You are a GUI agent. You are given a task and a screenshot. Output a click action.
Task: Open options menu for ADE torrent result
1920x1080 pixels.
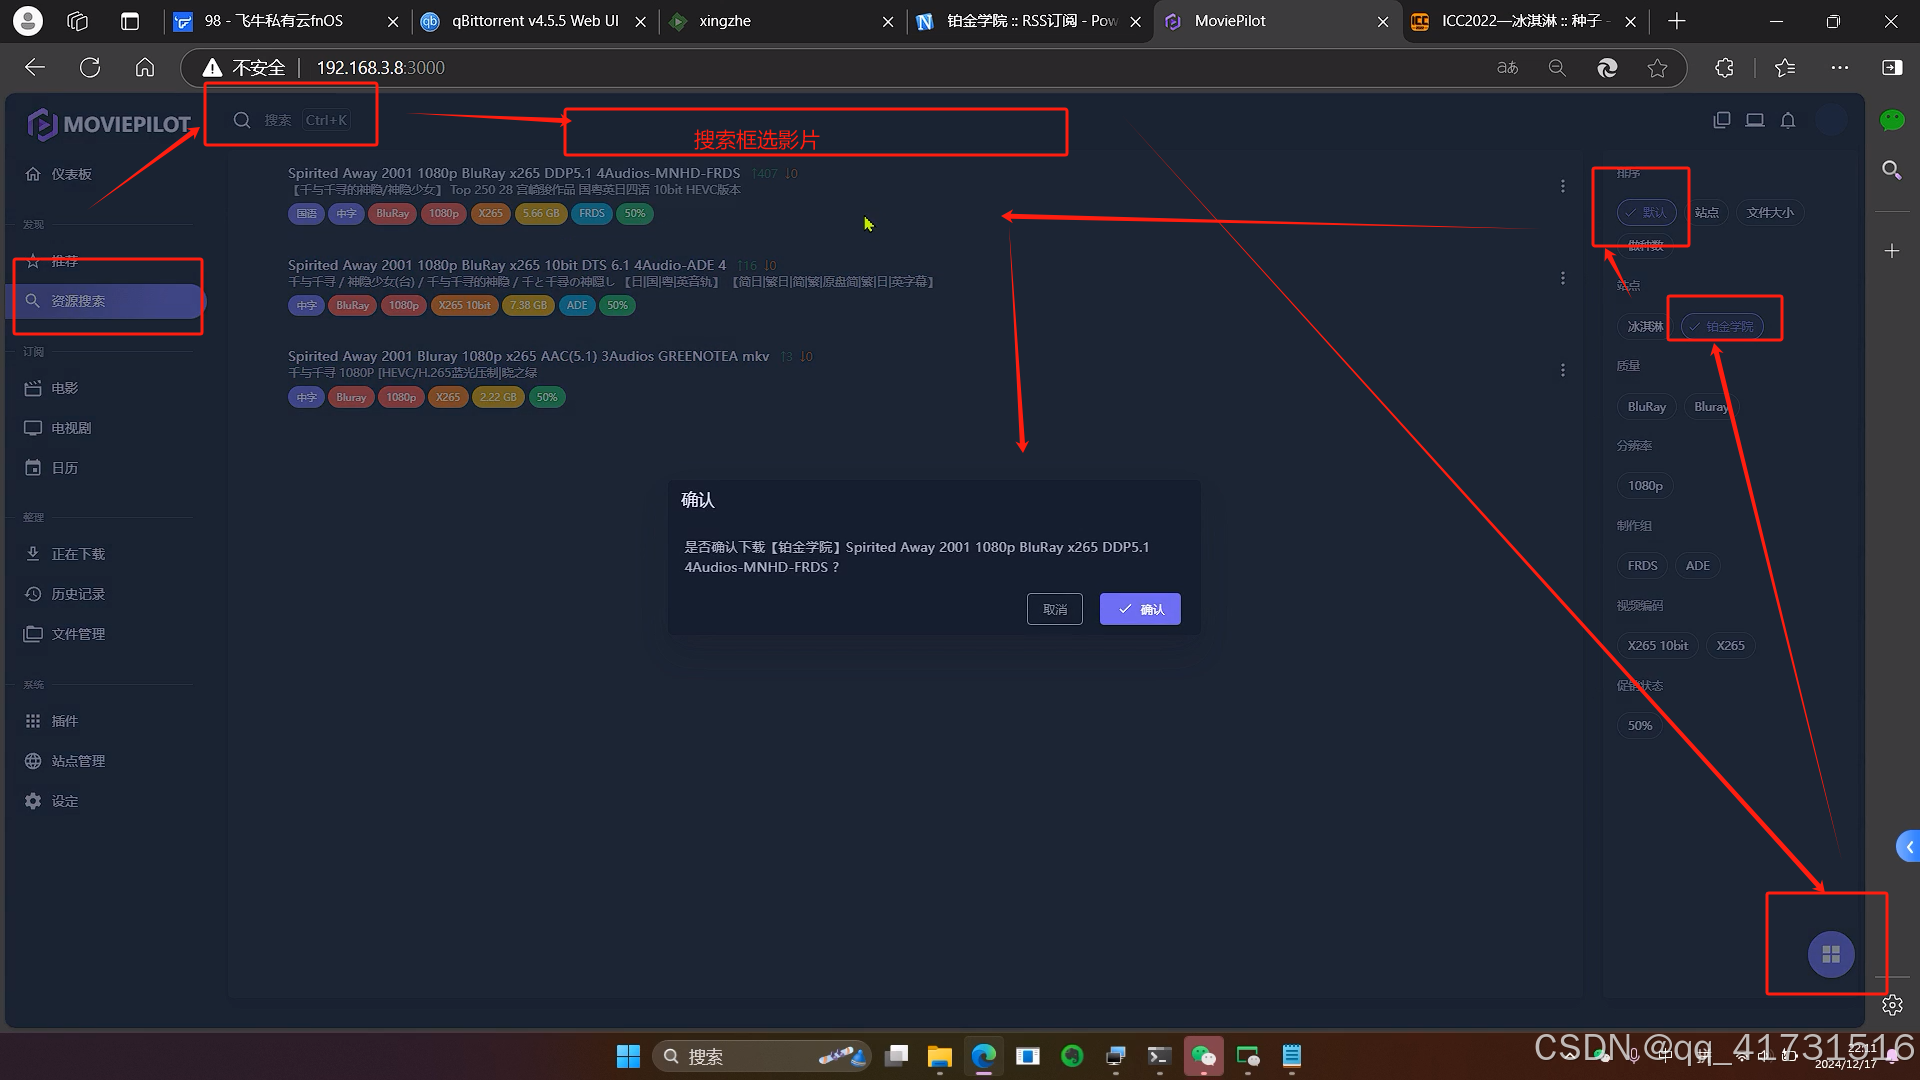point(1563,279)
